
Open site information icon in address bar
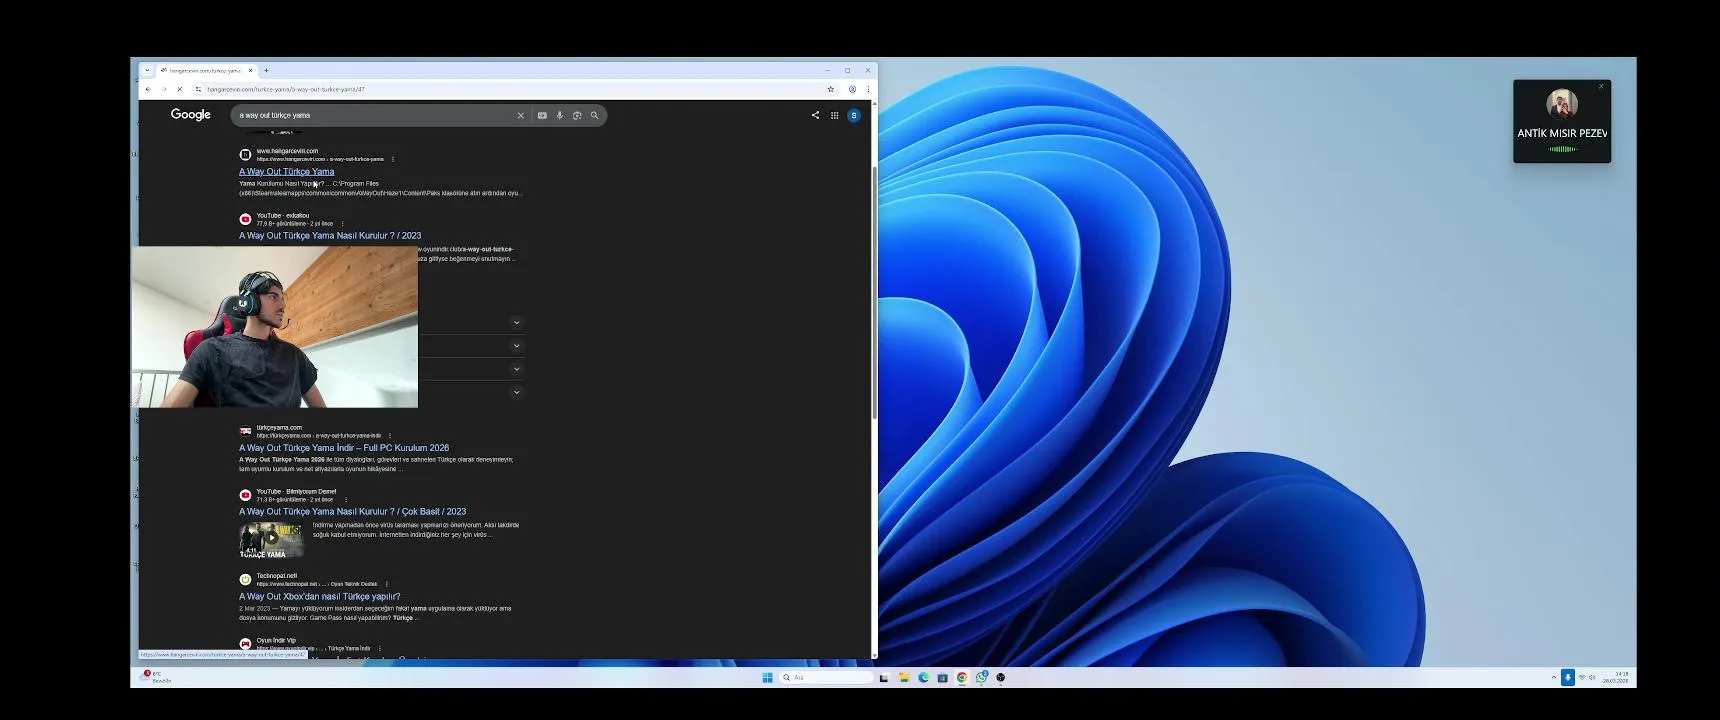tap(198, 89)
